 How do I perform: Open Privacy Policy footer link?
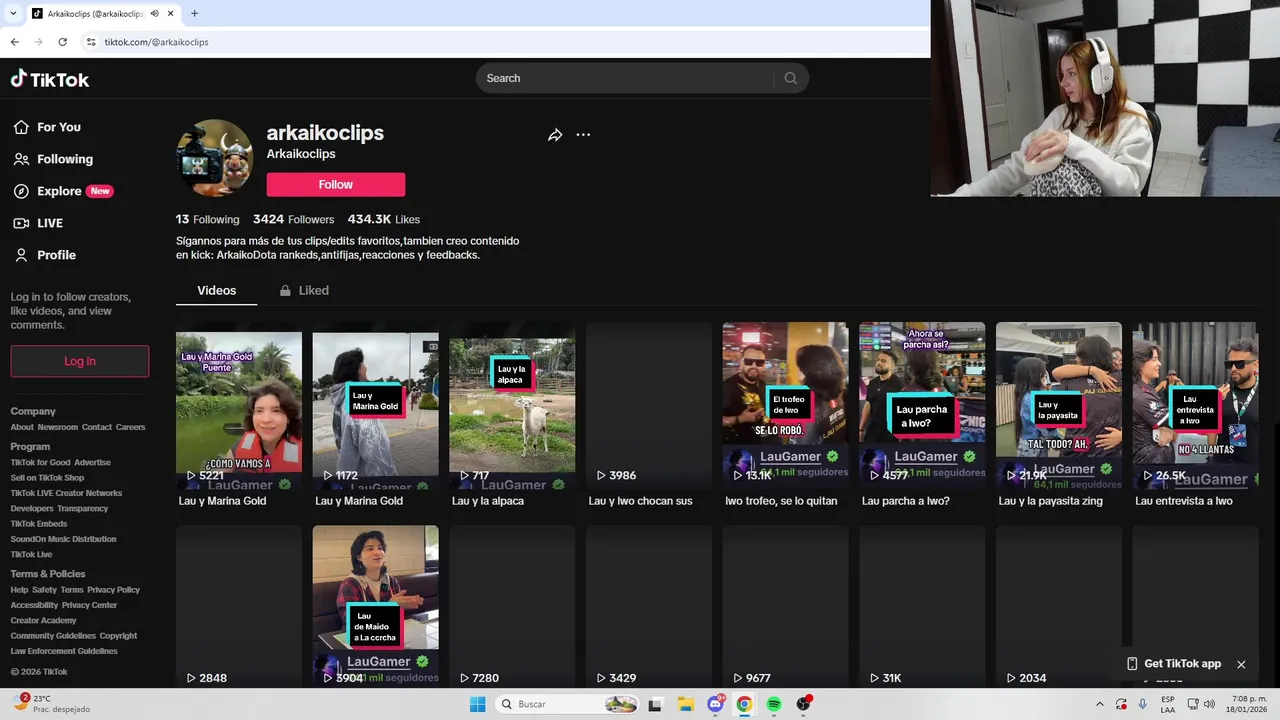[113, 590]
